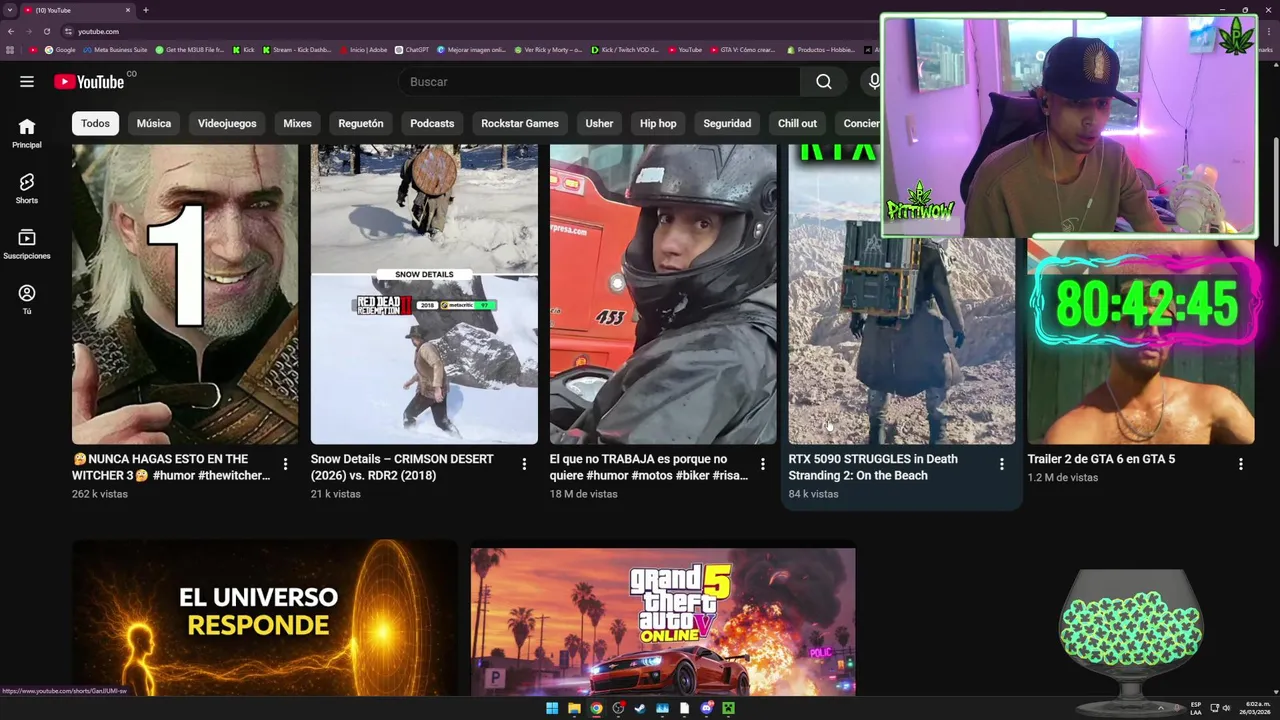
Task: Filter by Música chip
Action: point(154,123)
